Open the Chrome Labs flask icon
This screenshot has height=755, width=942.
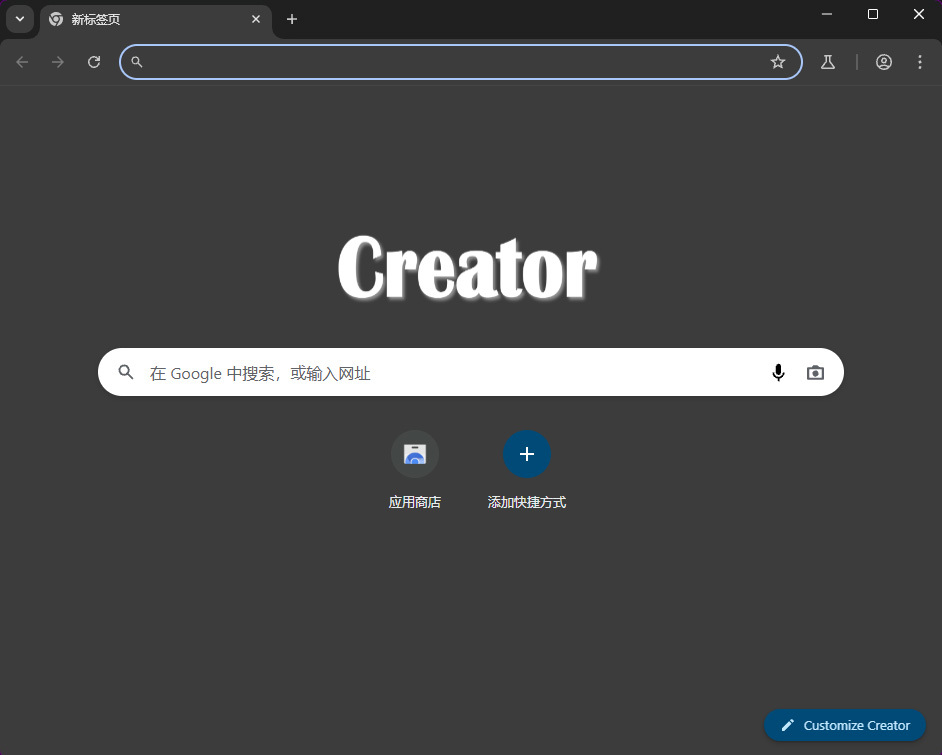pyautogui.click(x=828, y=62)
